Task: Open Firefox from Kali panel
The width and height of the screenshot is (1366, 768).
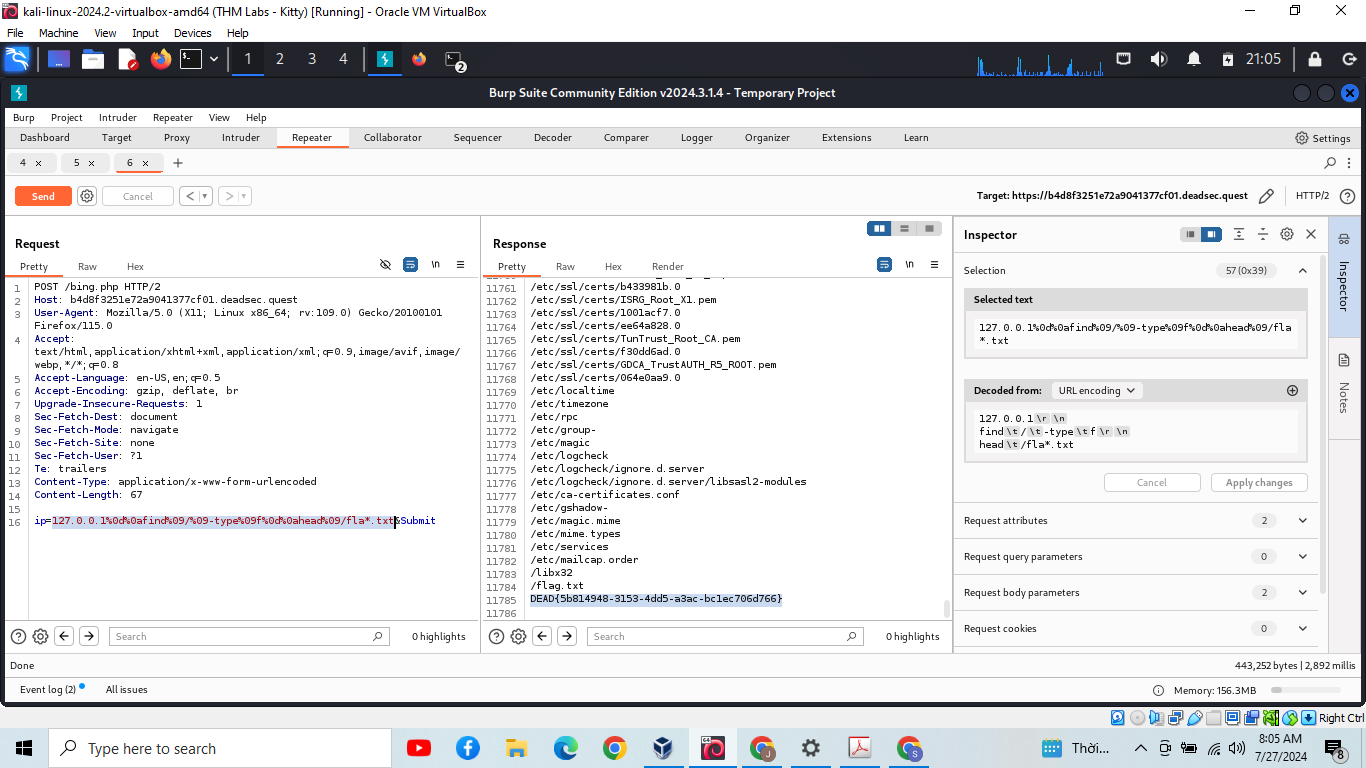Action: tap(161, 59)
